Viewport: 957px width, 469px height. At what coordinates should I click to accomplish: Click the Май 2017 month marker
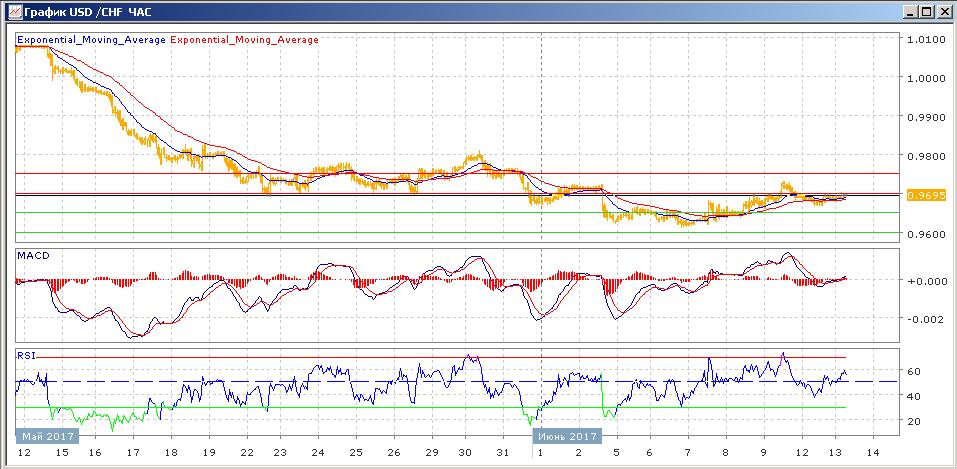pos(45,436)
